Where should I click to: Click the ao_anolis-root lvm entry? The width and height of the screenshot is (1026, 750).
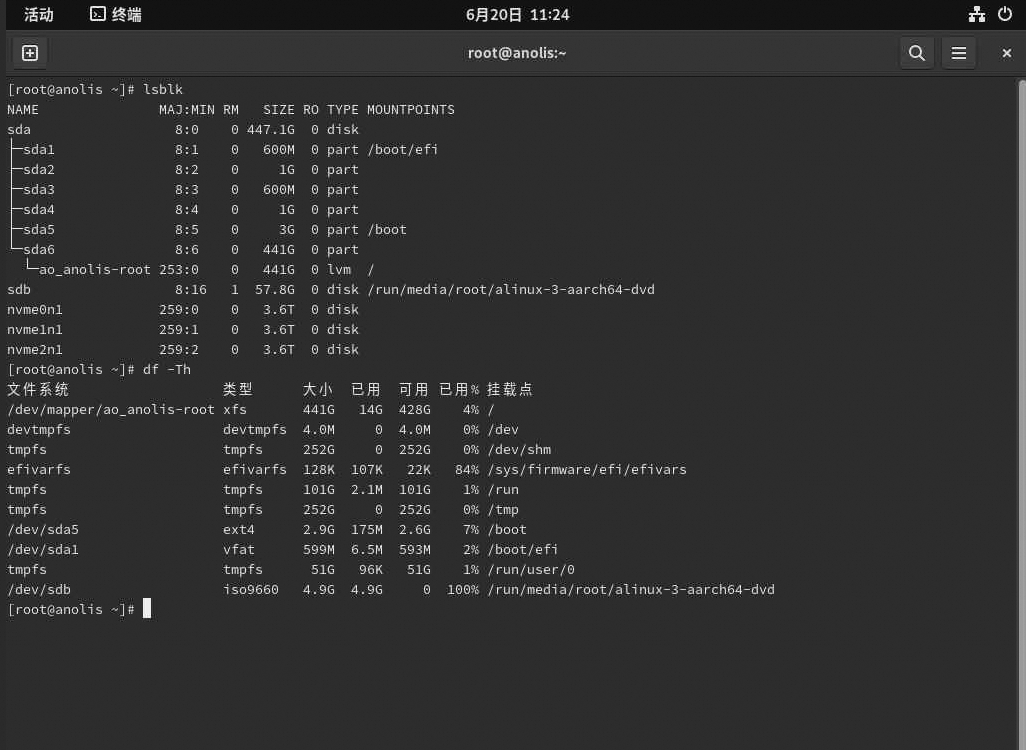(x=95, y=269)
